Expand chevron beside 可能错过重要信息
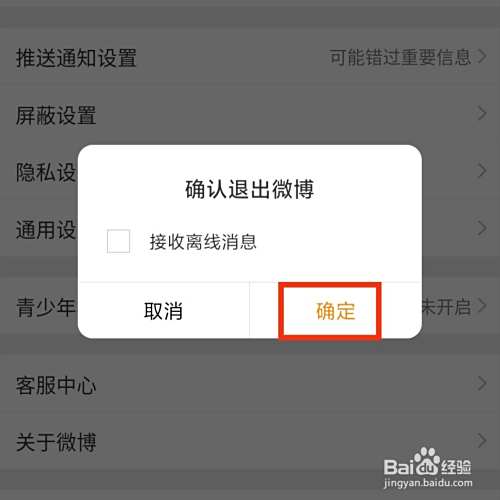 tap(482, 57)
